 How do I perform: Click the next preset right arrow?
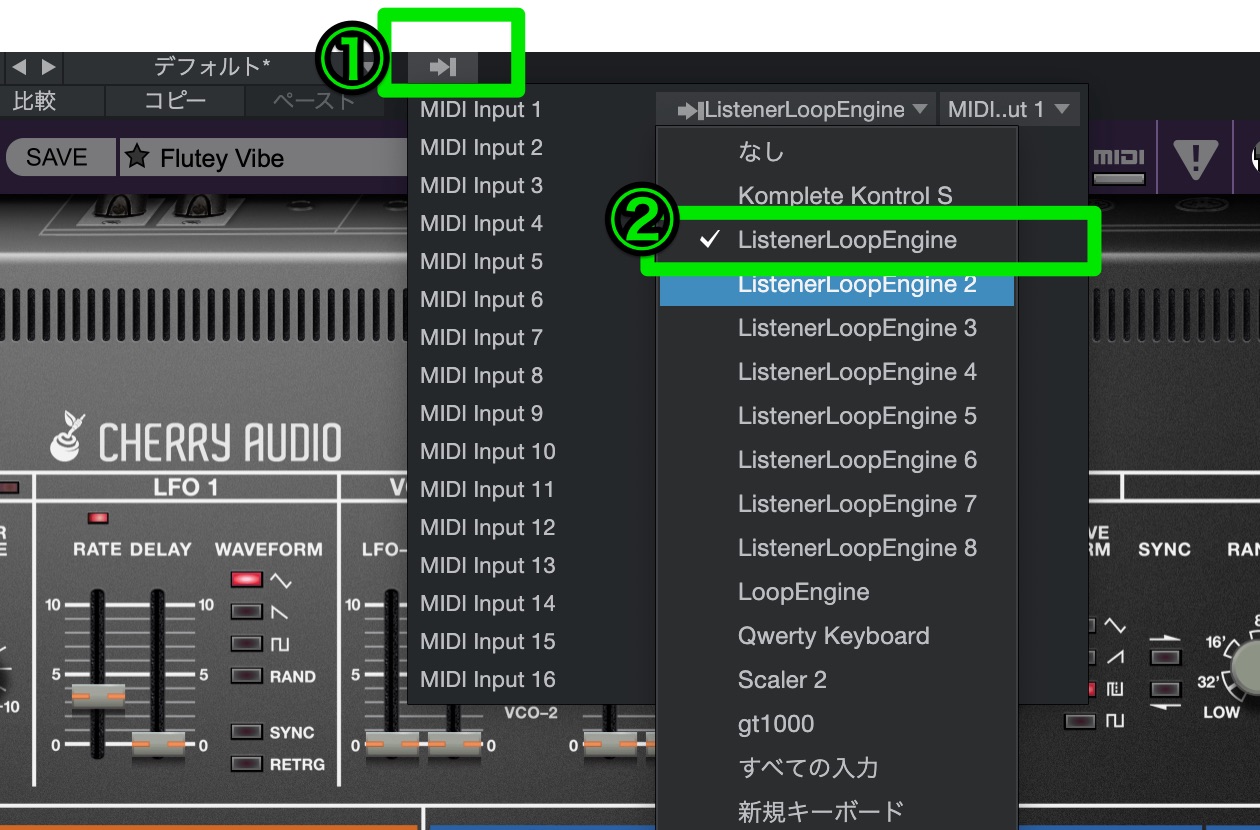click(x=47, y=67)
